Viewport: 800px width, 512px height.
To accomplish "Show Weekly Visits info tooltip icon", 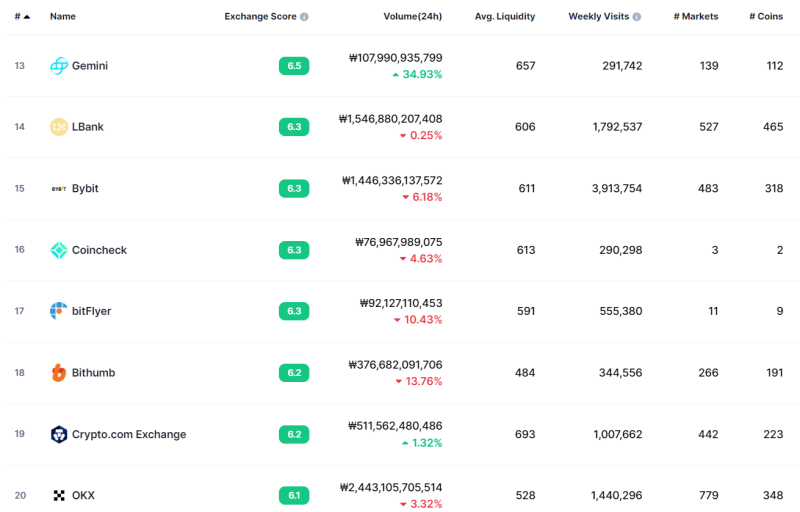I will (637, 17).
